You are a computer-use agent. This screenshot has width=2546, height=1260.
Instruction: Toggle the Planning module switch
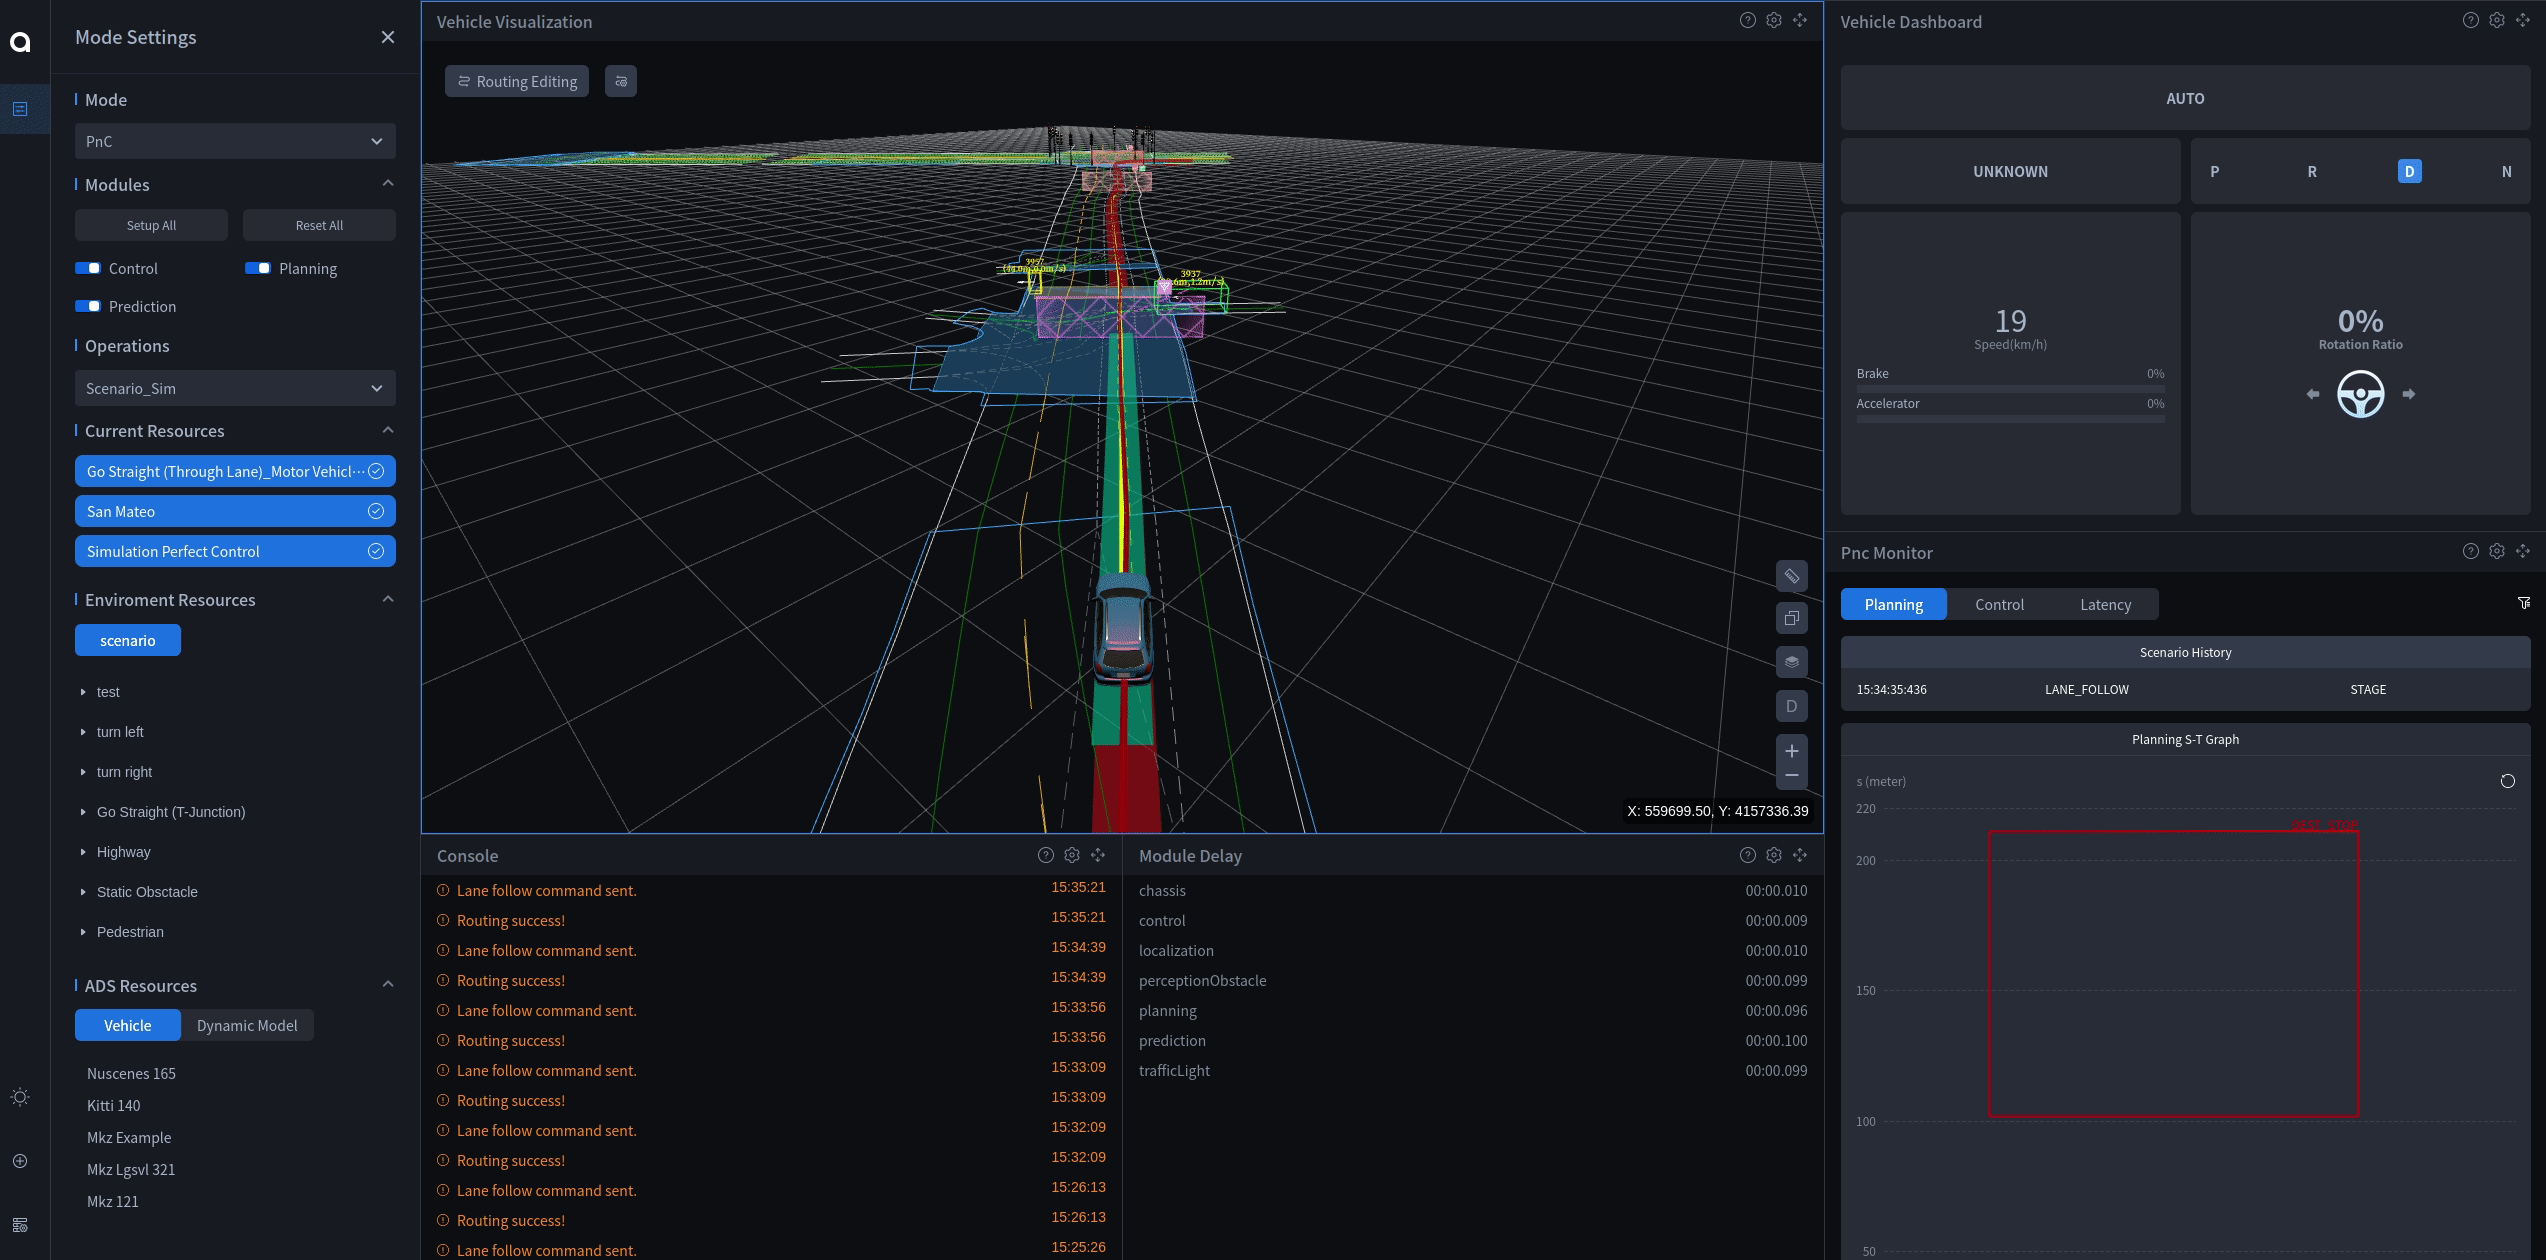coord(258,268)
